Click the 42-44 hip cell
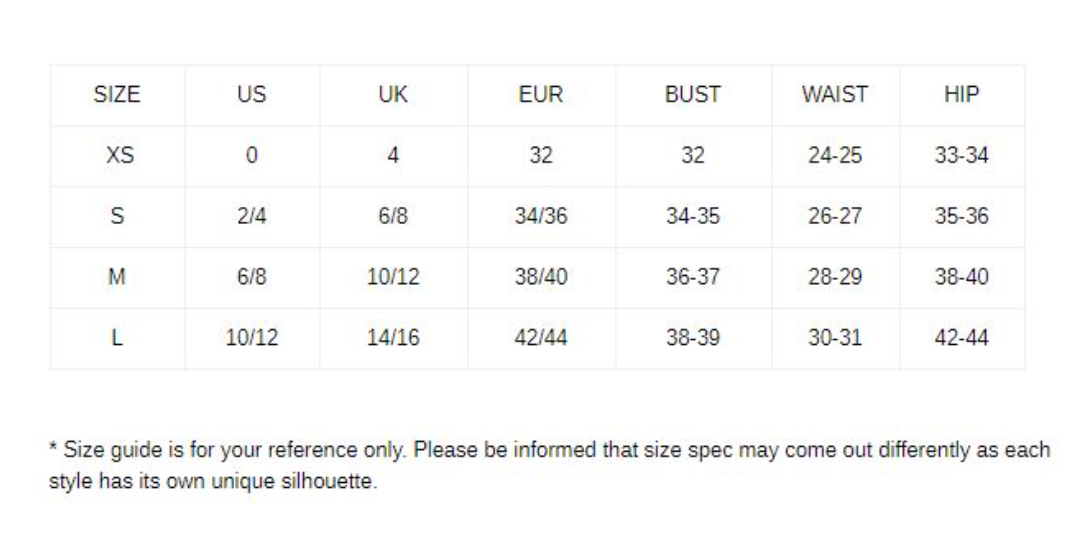The width and height of the screenshot is (1082, 541). 962,337
